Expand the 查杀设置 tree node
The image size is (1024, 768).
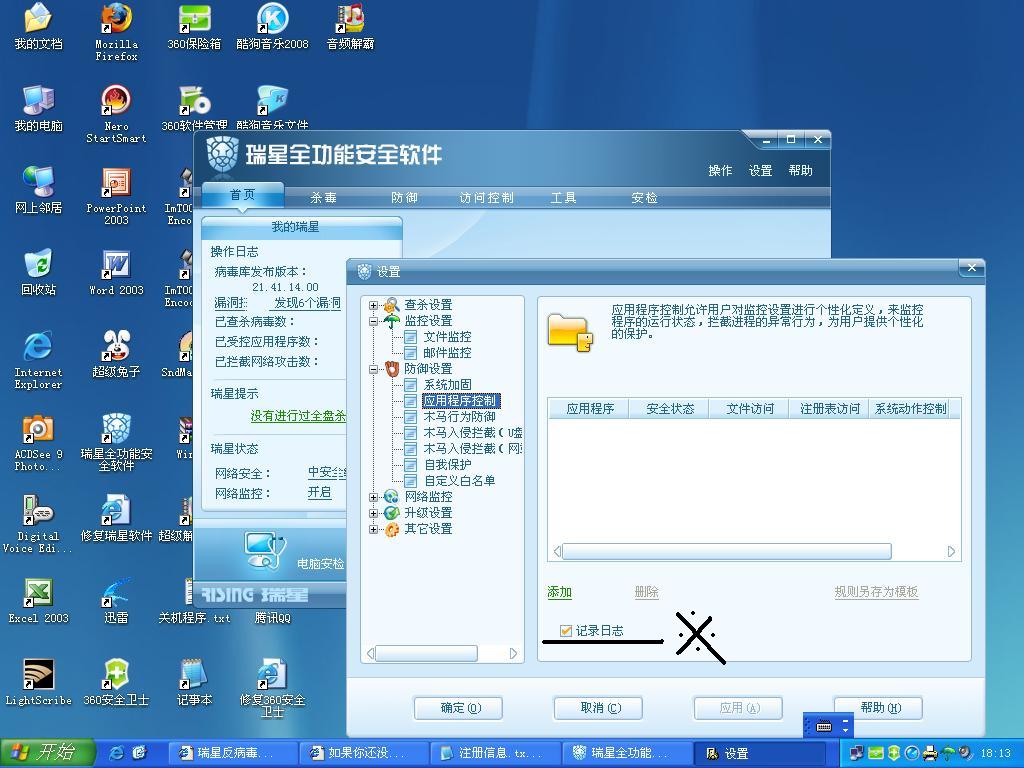(373, 305)
